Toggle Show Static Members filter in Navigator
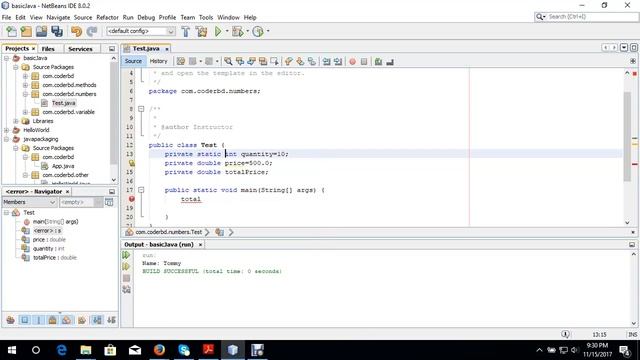 pos(39,320)
